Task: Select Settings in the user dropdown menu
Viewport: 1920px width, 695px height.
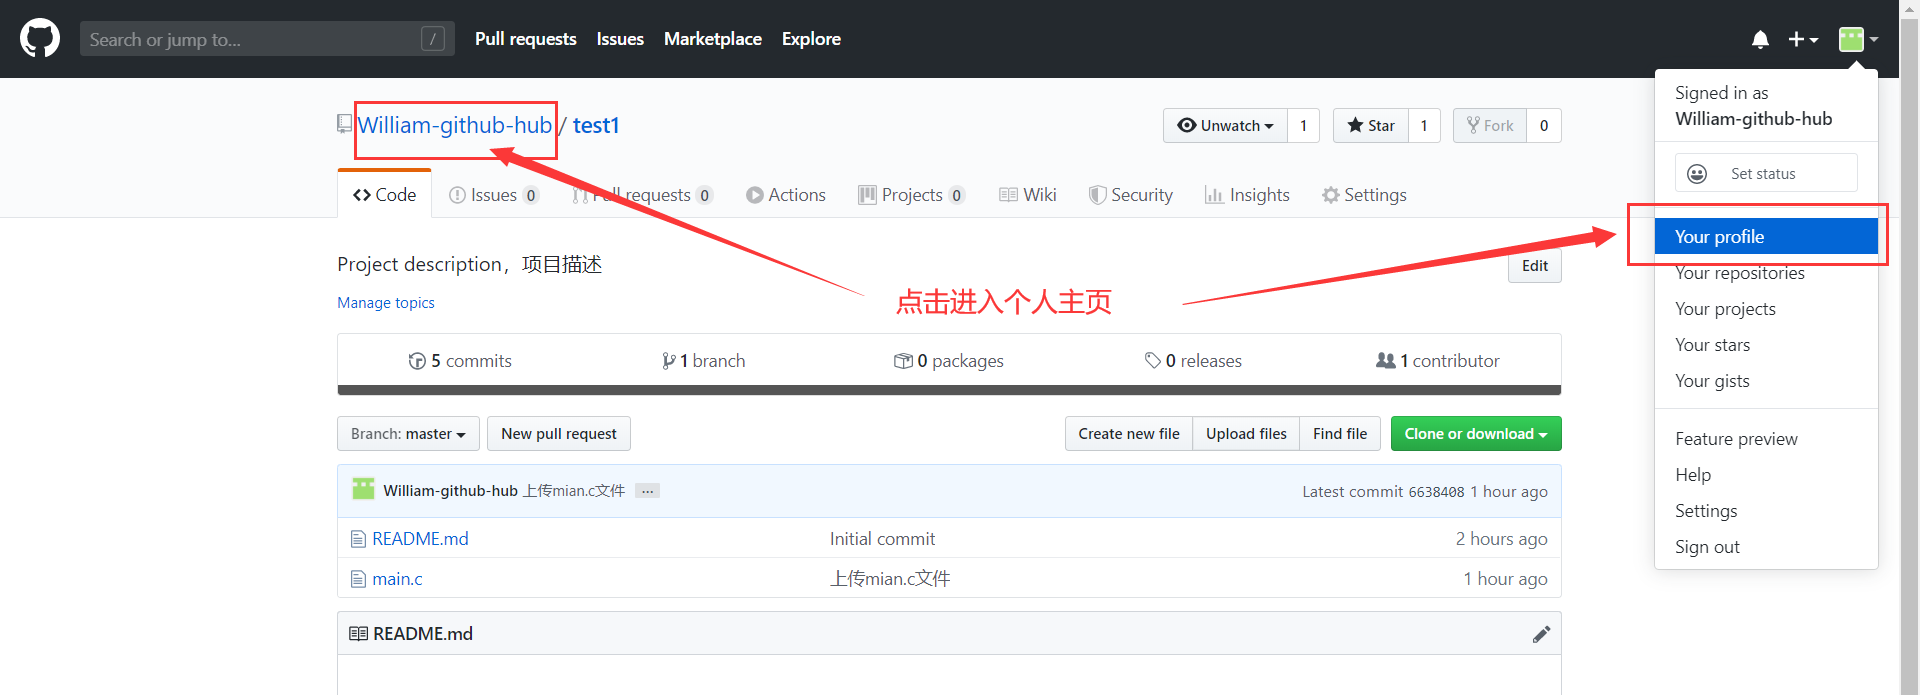Action: click(x=1766, y=511)
